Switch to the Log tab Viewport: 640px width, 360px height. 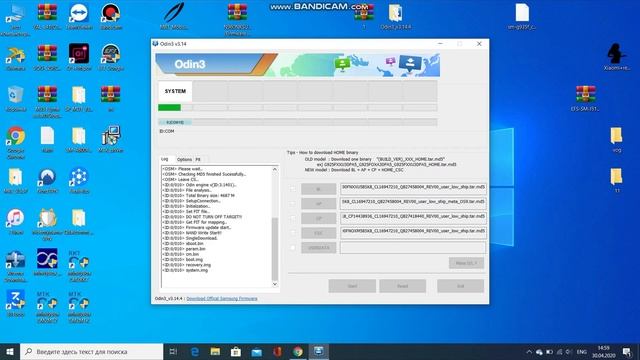coord(164,159)
